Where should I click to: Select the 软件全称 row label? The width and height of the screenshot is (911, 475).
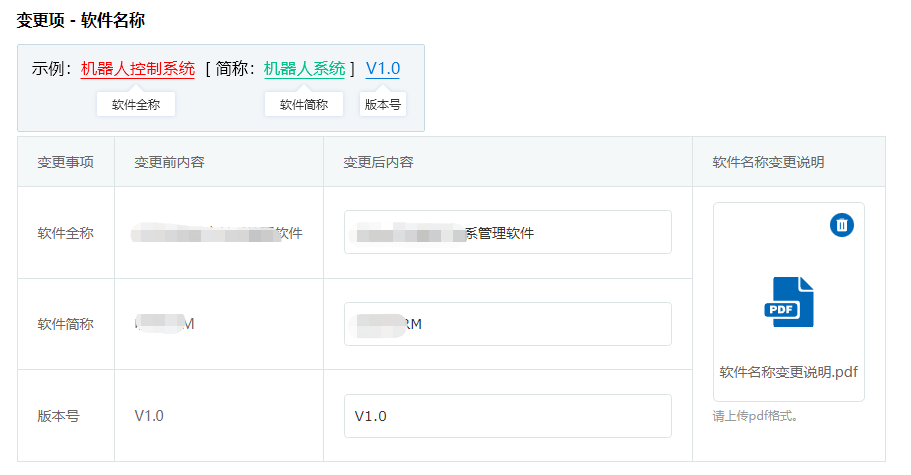click(66, 233)
